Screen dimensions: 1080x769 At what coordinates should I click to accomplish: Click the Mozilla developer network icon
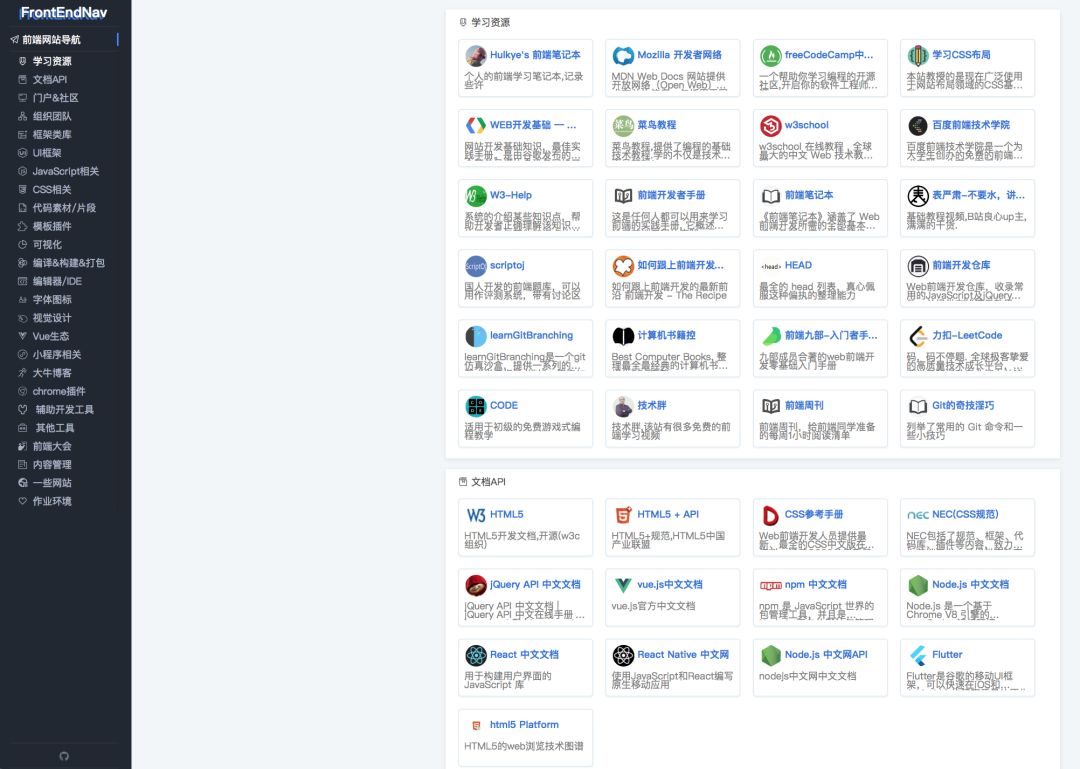623,55
